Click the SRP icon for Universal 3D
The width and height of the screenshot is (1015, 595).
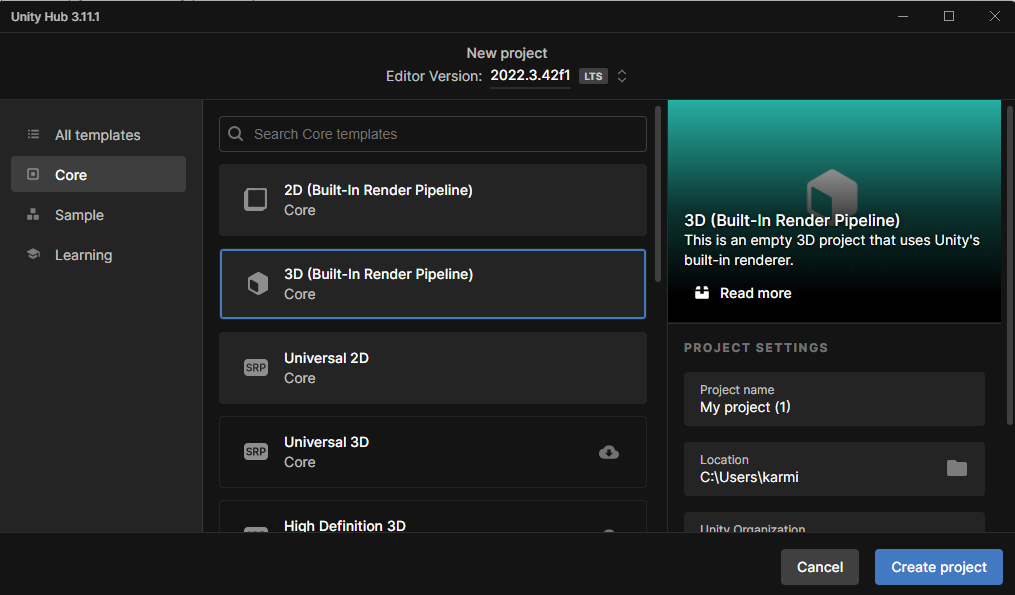point(256,452)
